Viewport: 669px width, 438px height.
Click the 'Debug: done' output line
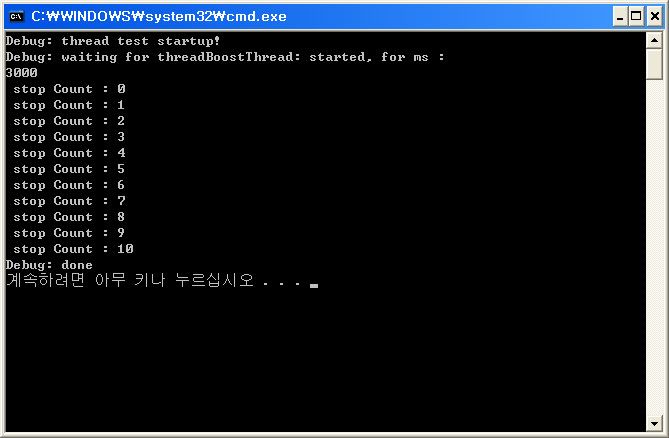click(49, 265)
